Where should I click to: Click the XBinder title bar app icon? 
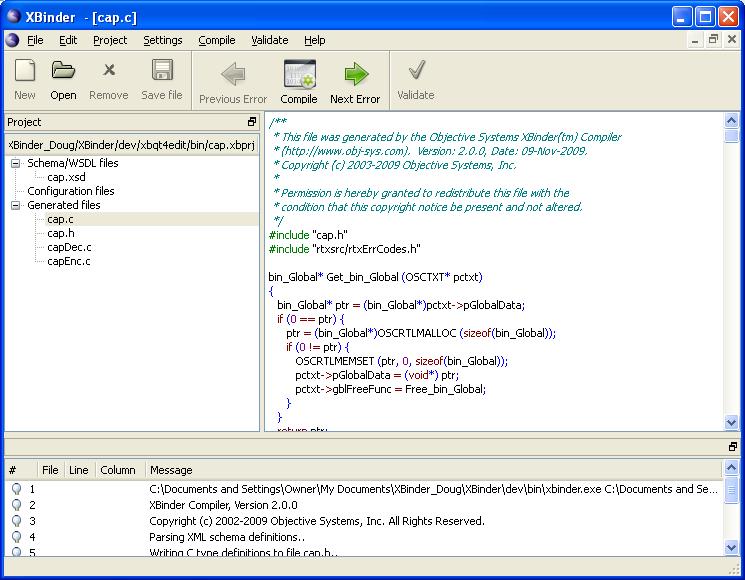[14, 17]
